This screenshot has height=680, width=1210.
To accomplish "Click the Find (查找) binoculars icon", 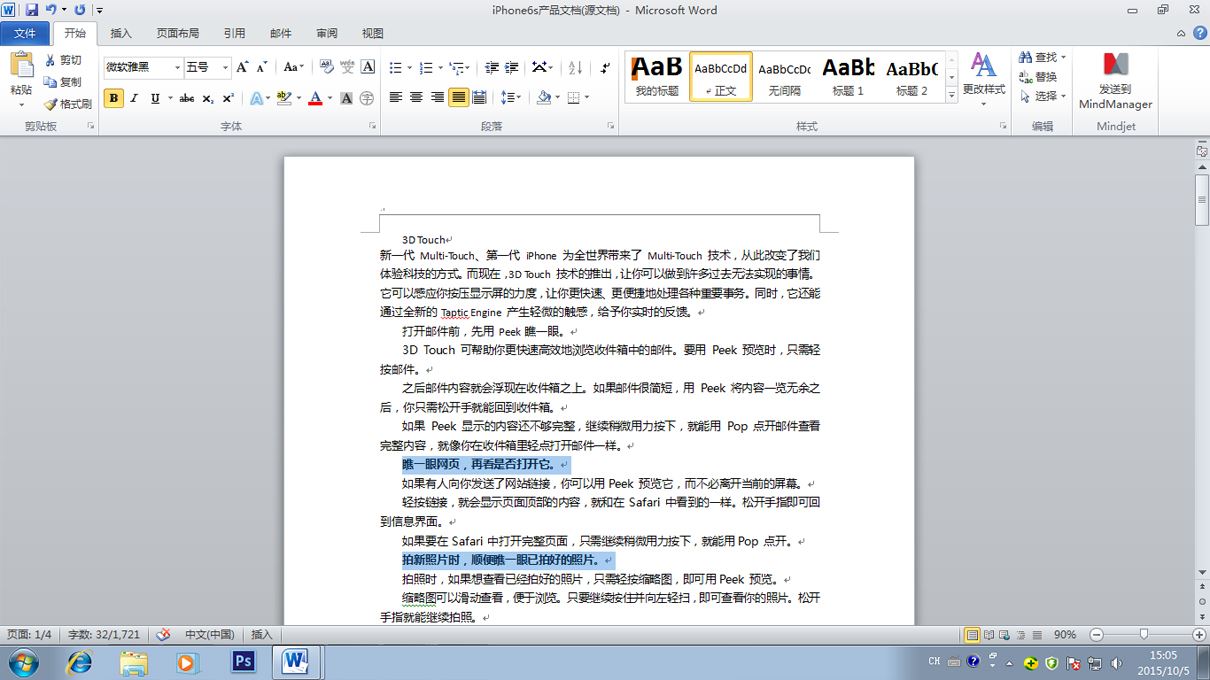I will (1026, 57).
